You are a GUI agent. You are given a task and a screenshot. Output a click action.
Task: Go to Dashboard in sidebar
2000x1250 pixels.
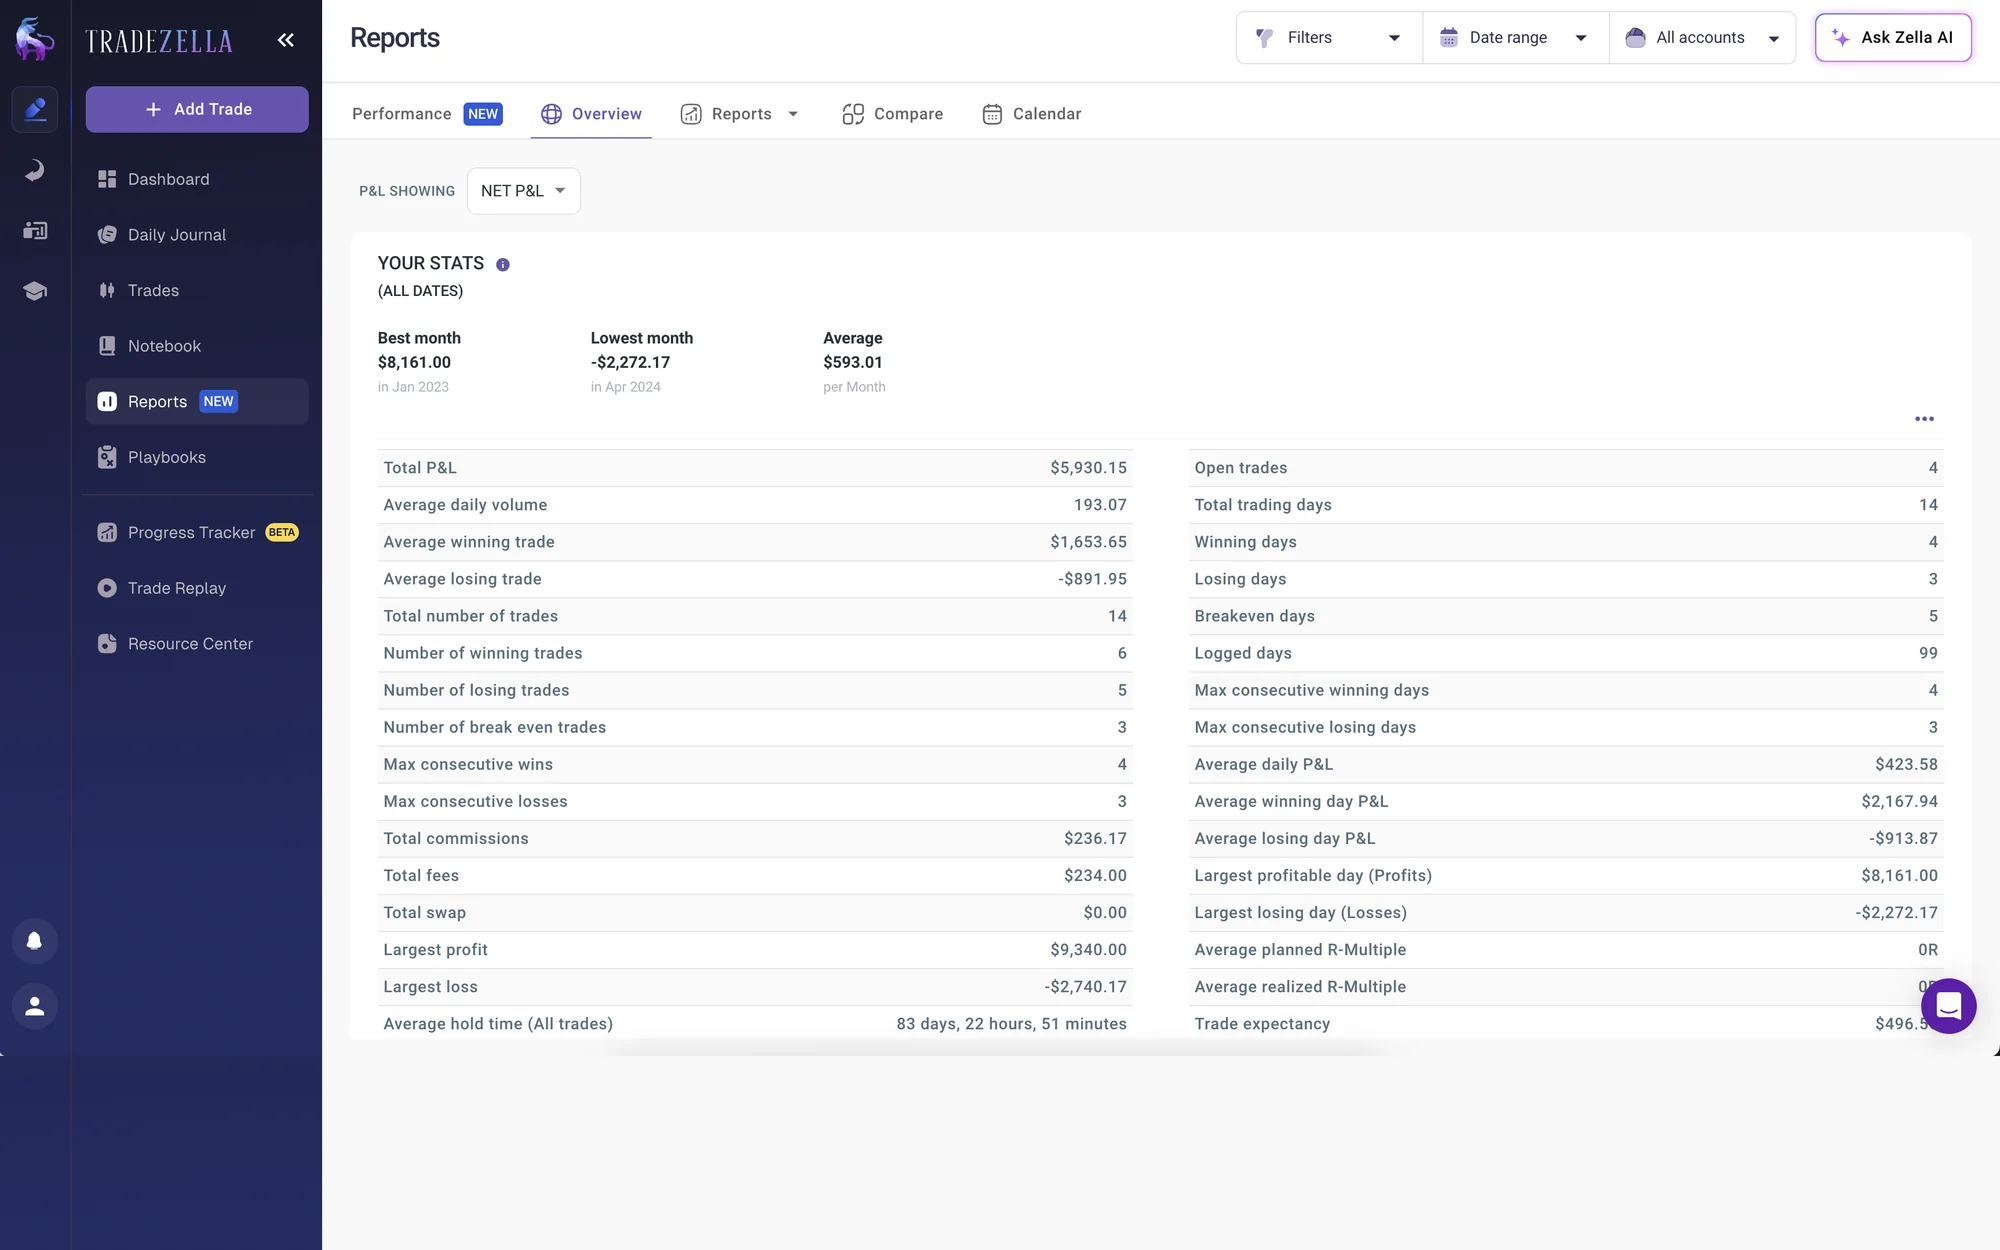click(197, 179)
